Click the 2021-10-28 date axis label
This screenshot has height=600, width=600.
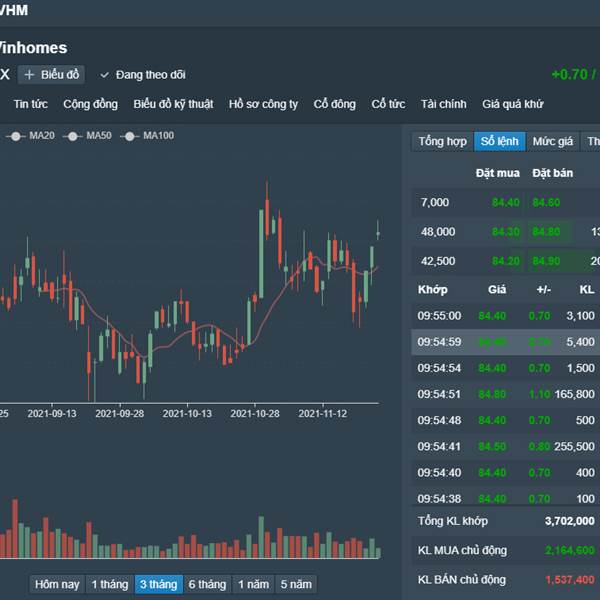255,414
